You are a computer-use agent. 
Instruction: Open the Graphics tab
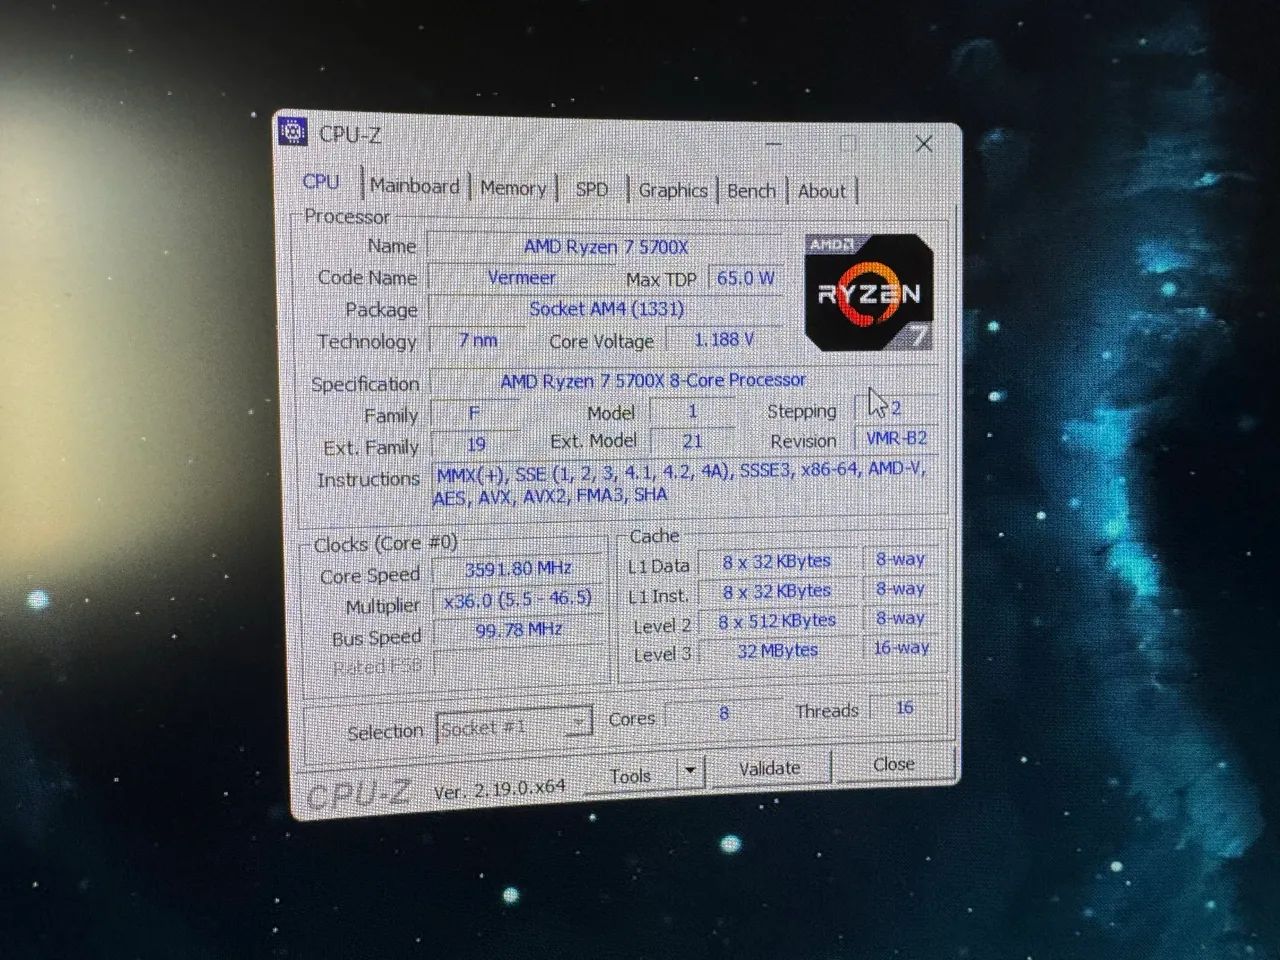click(x=673, y=190)
